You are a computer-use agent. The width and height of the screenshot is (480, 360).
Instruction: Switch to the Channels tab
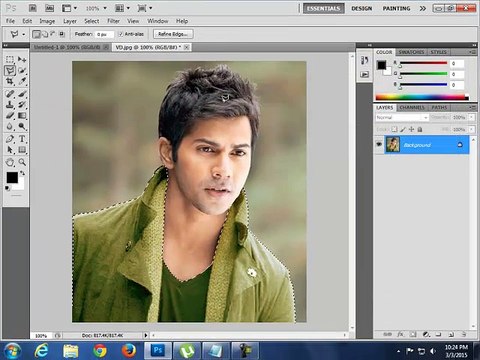pyautogui.click(x=412, y=107)
